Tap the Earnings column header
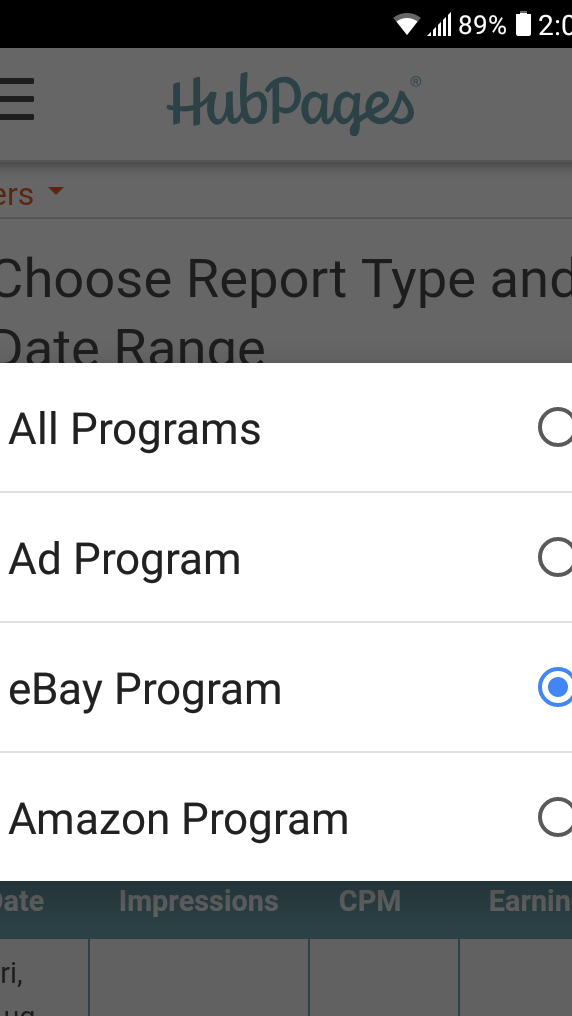 530,901
